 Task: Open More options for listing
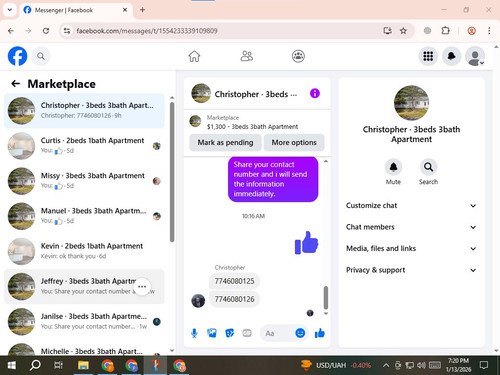coord(294,143)
